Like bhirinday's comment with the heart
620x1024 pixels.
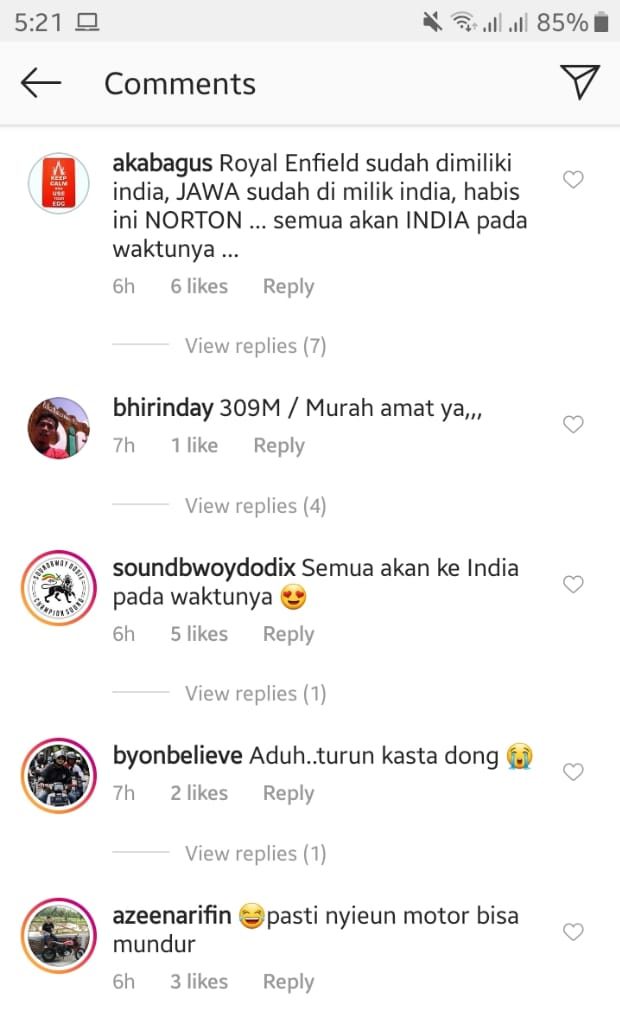(x=573, y=424)
